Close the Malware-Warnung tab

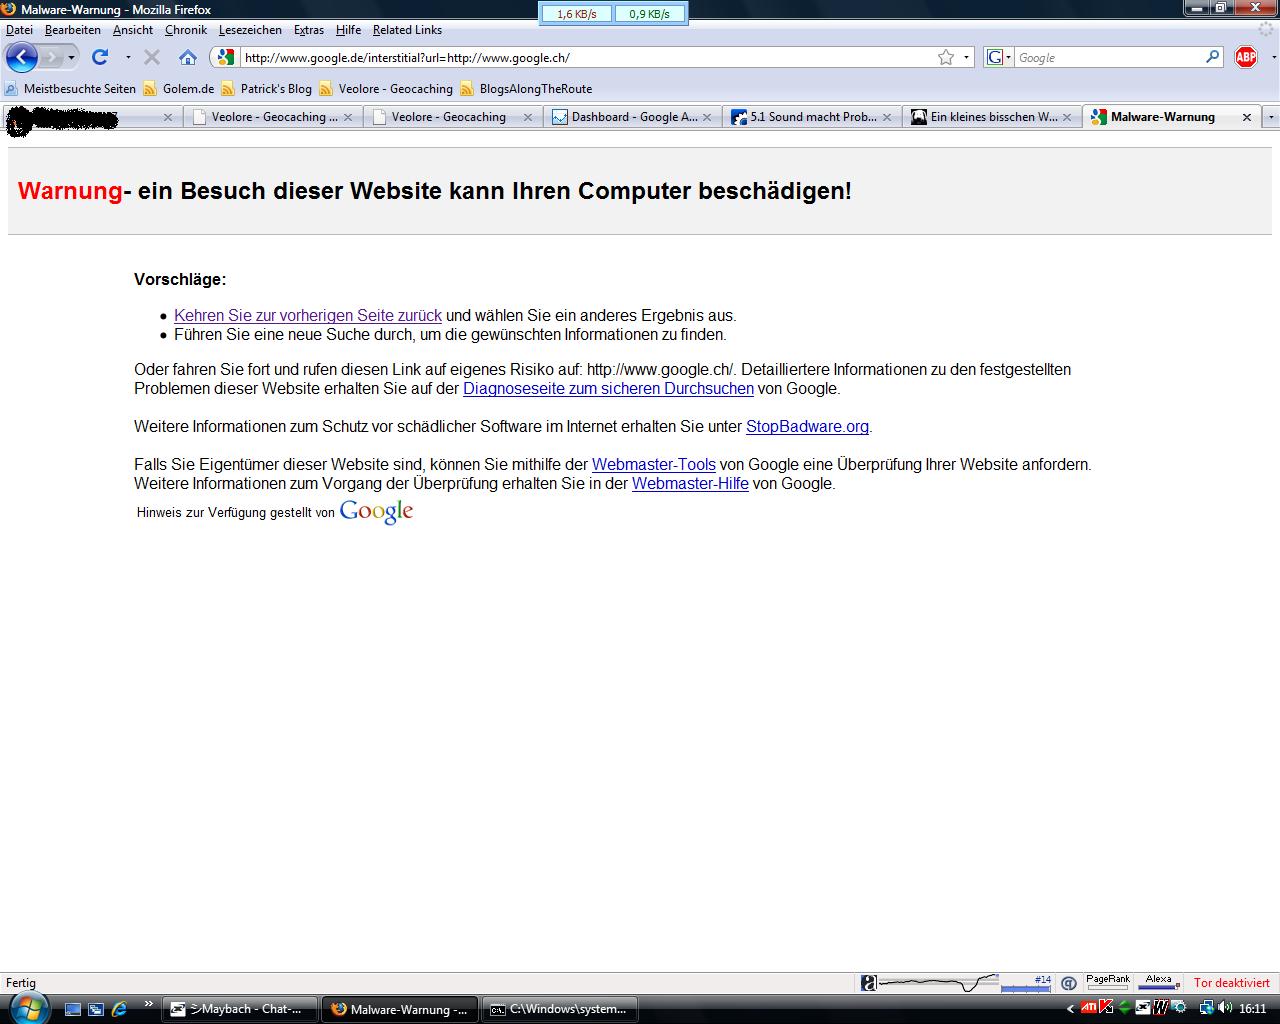point(1247,117)
